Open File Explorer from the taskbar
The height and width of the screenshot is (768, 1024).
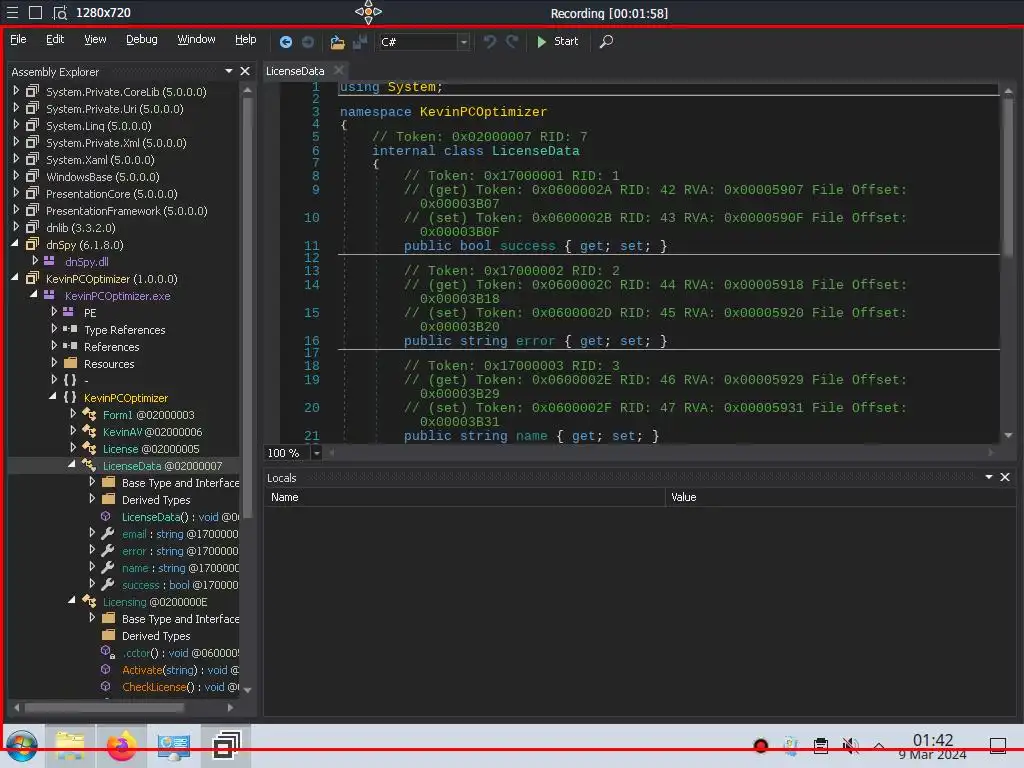pos(70,746)
